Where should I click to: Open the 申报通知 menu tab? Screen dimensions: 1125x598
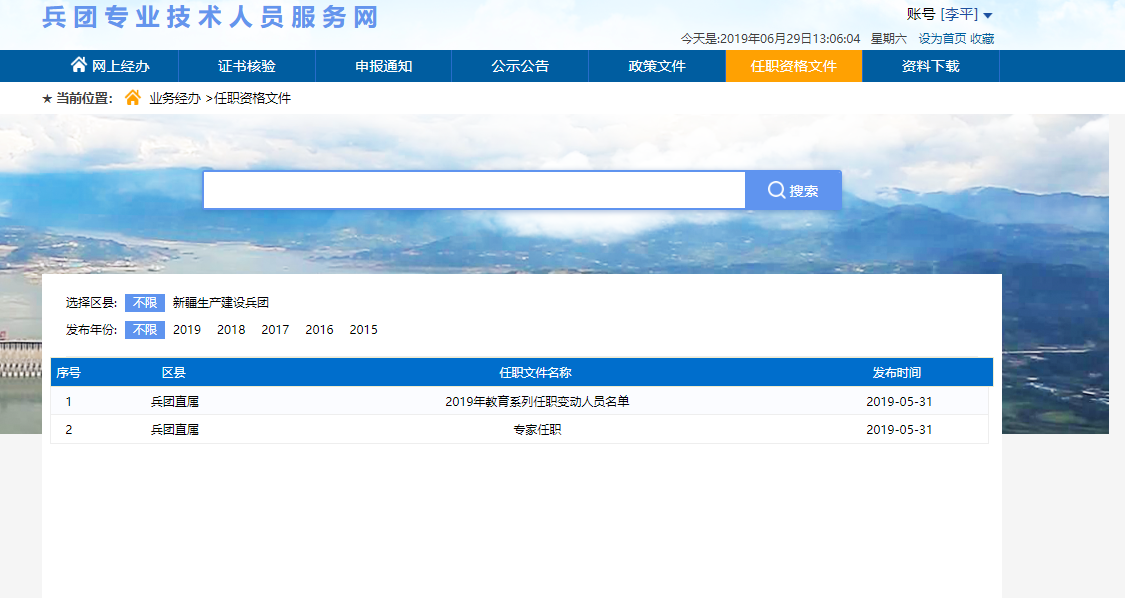383,66
